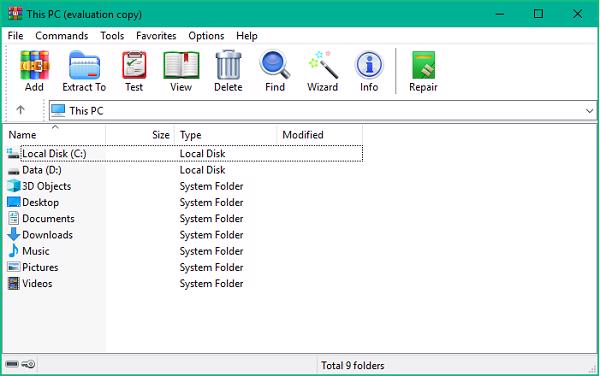
Task: Click the WinRAR icon in the title bar
Action: click(15, 13)
